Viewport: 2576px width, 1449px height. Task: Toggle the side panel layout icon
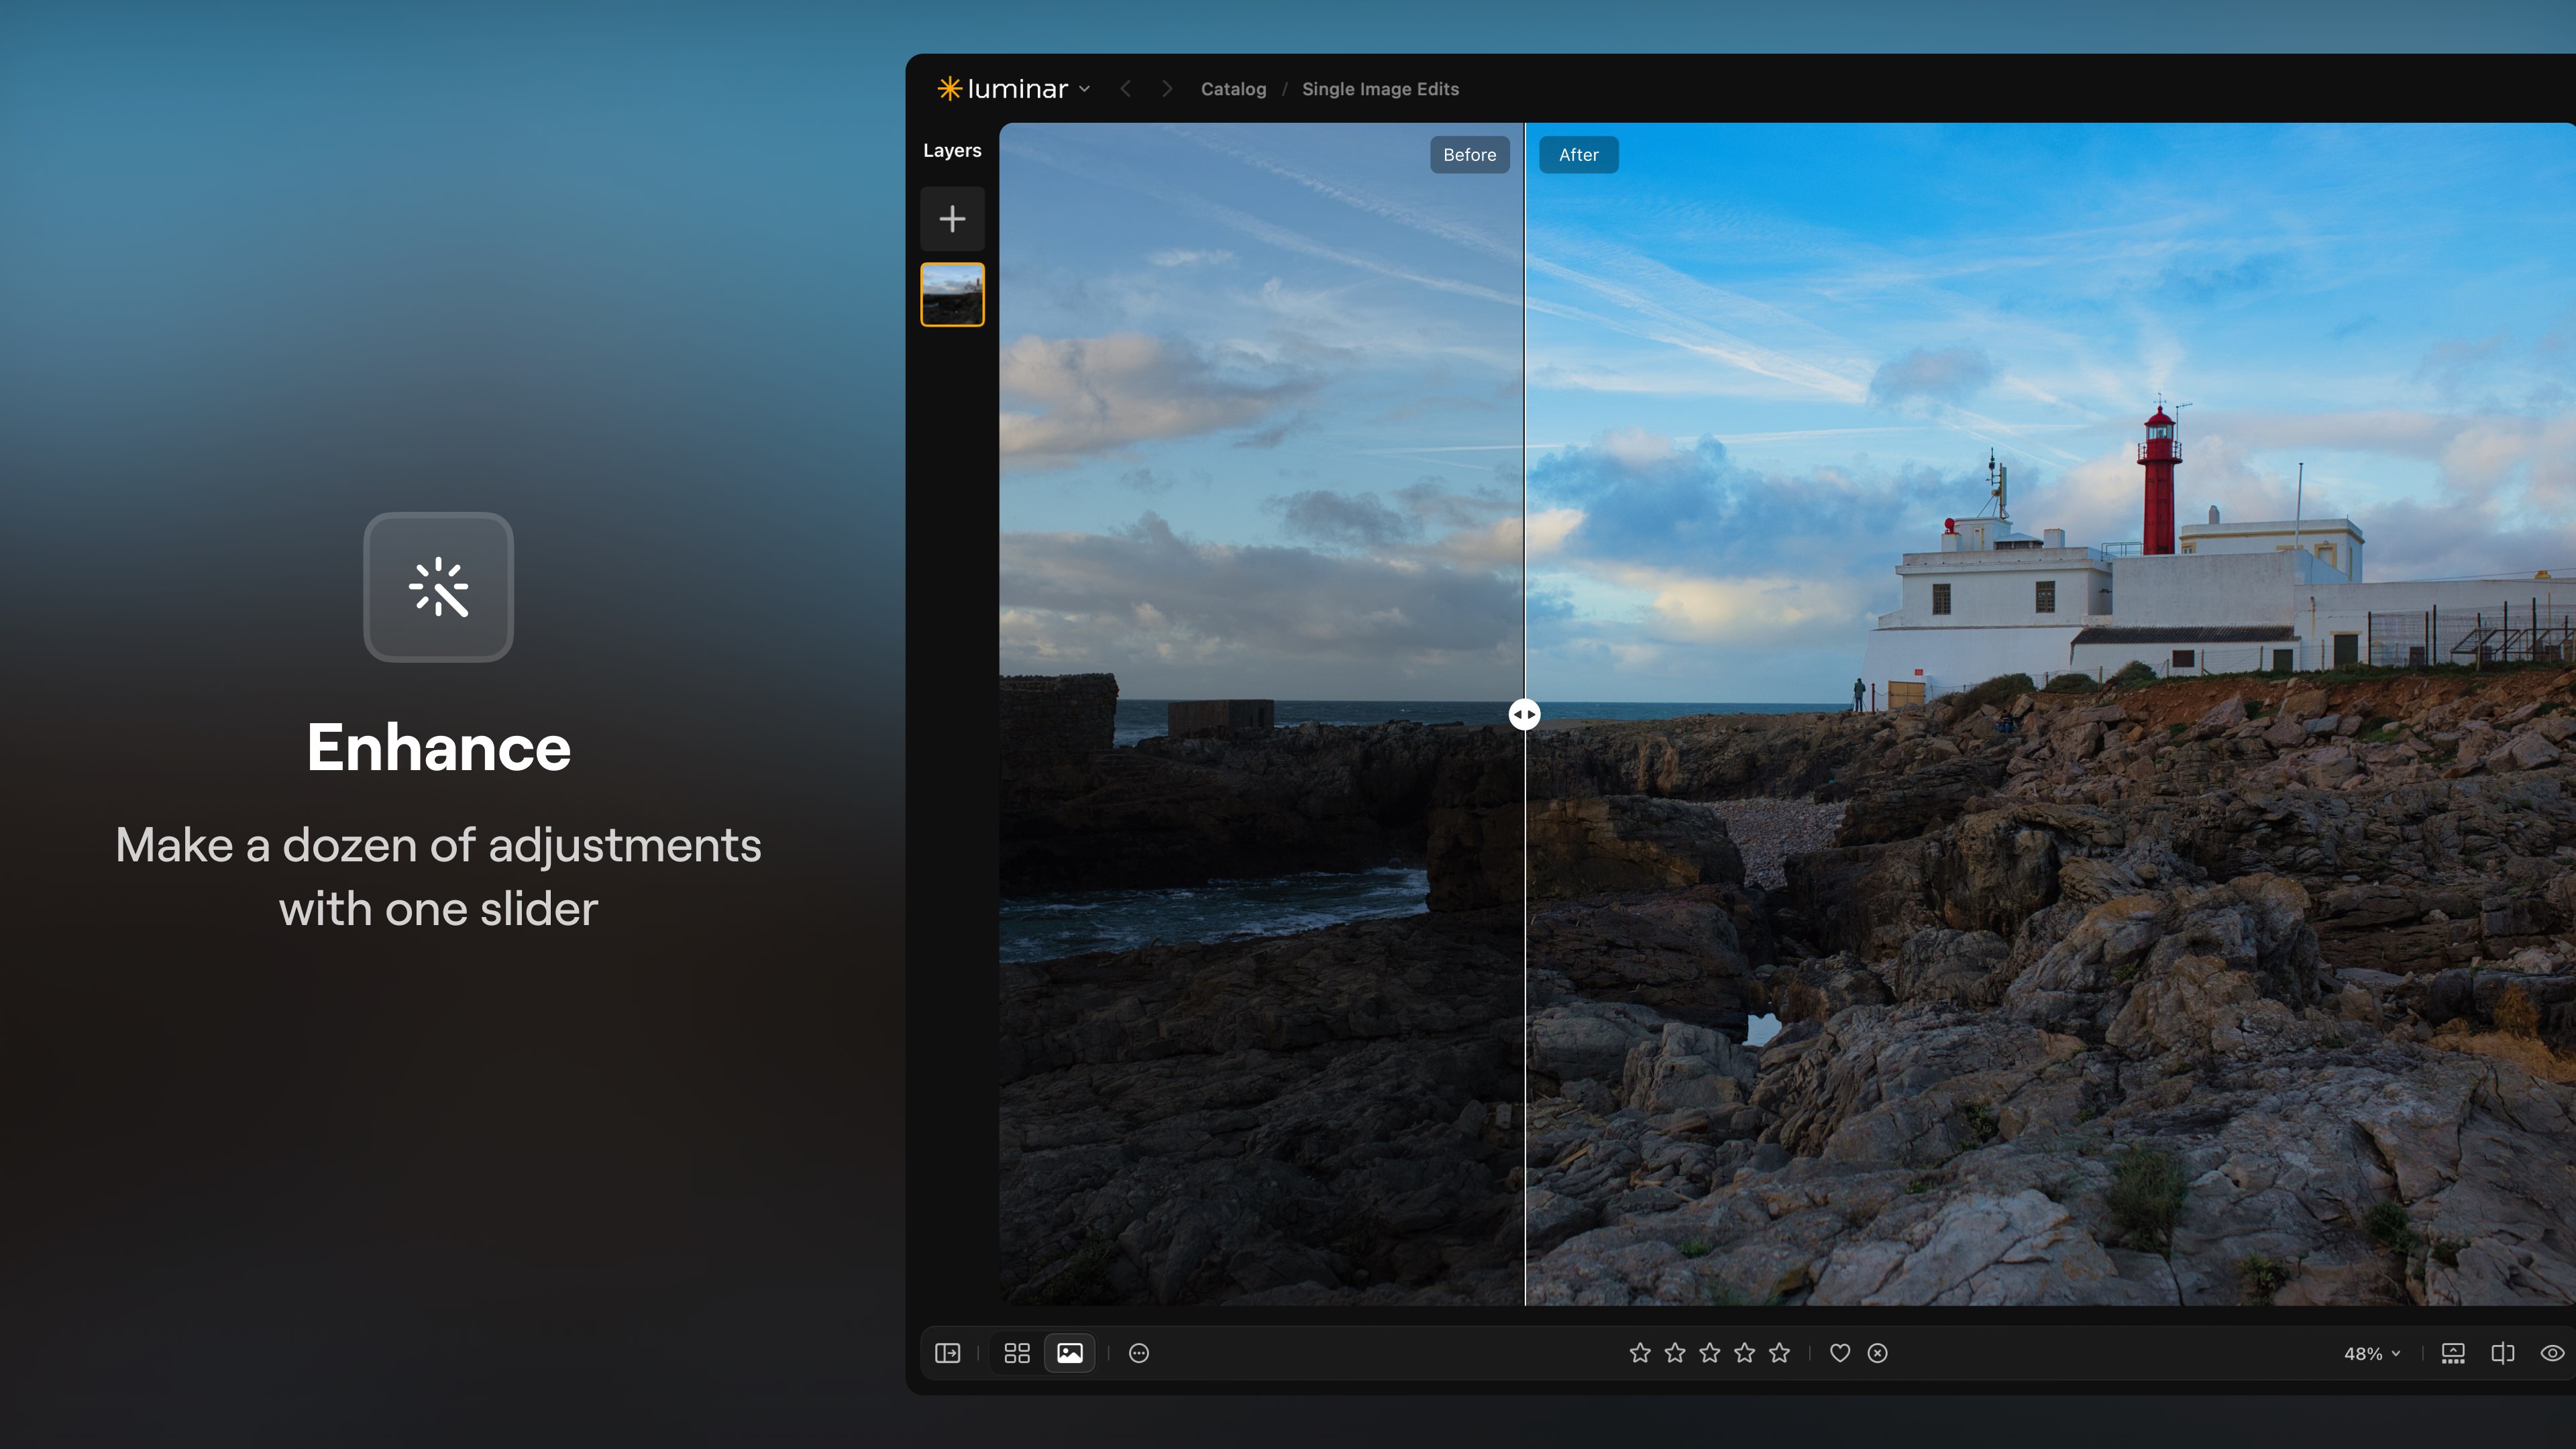click(947, 1353)
